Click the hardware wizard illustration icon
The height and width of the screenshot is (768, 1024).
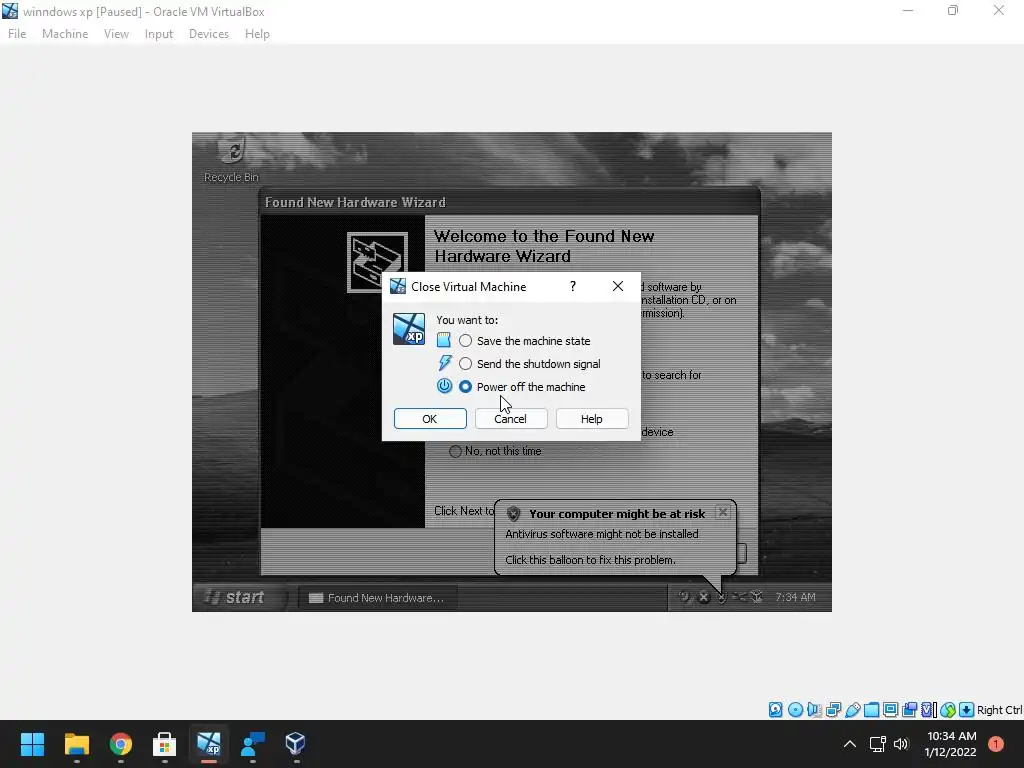pyautogui.click(x=377, y=263)
